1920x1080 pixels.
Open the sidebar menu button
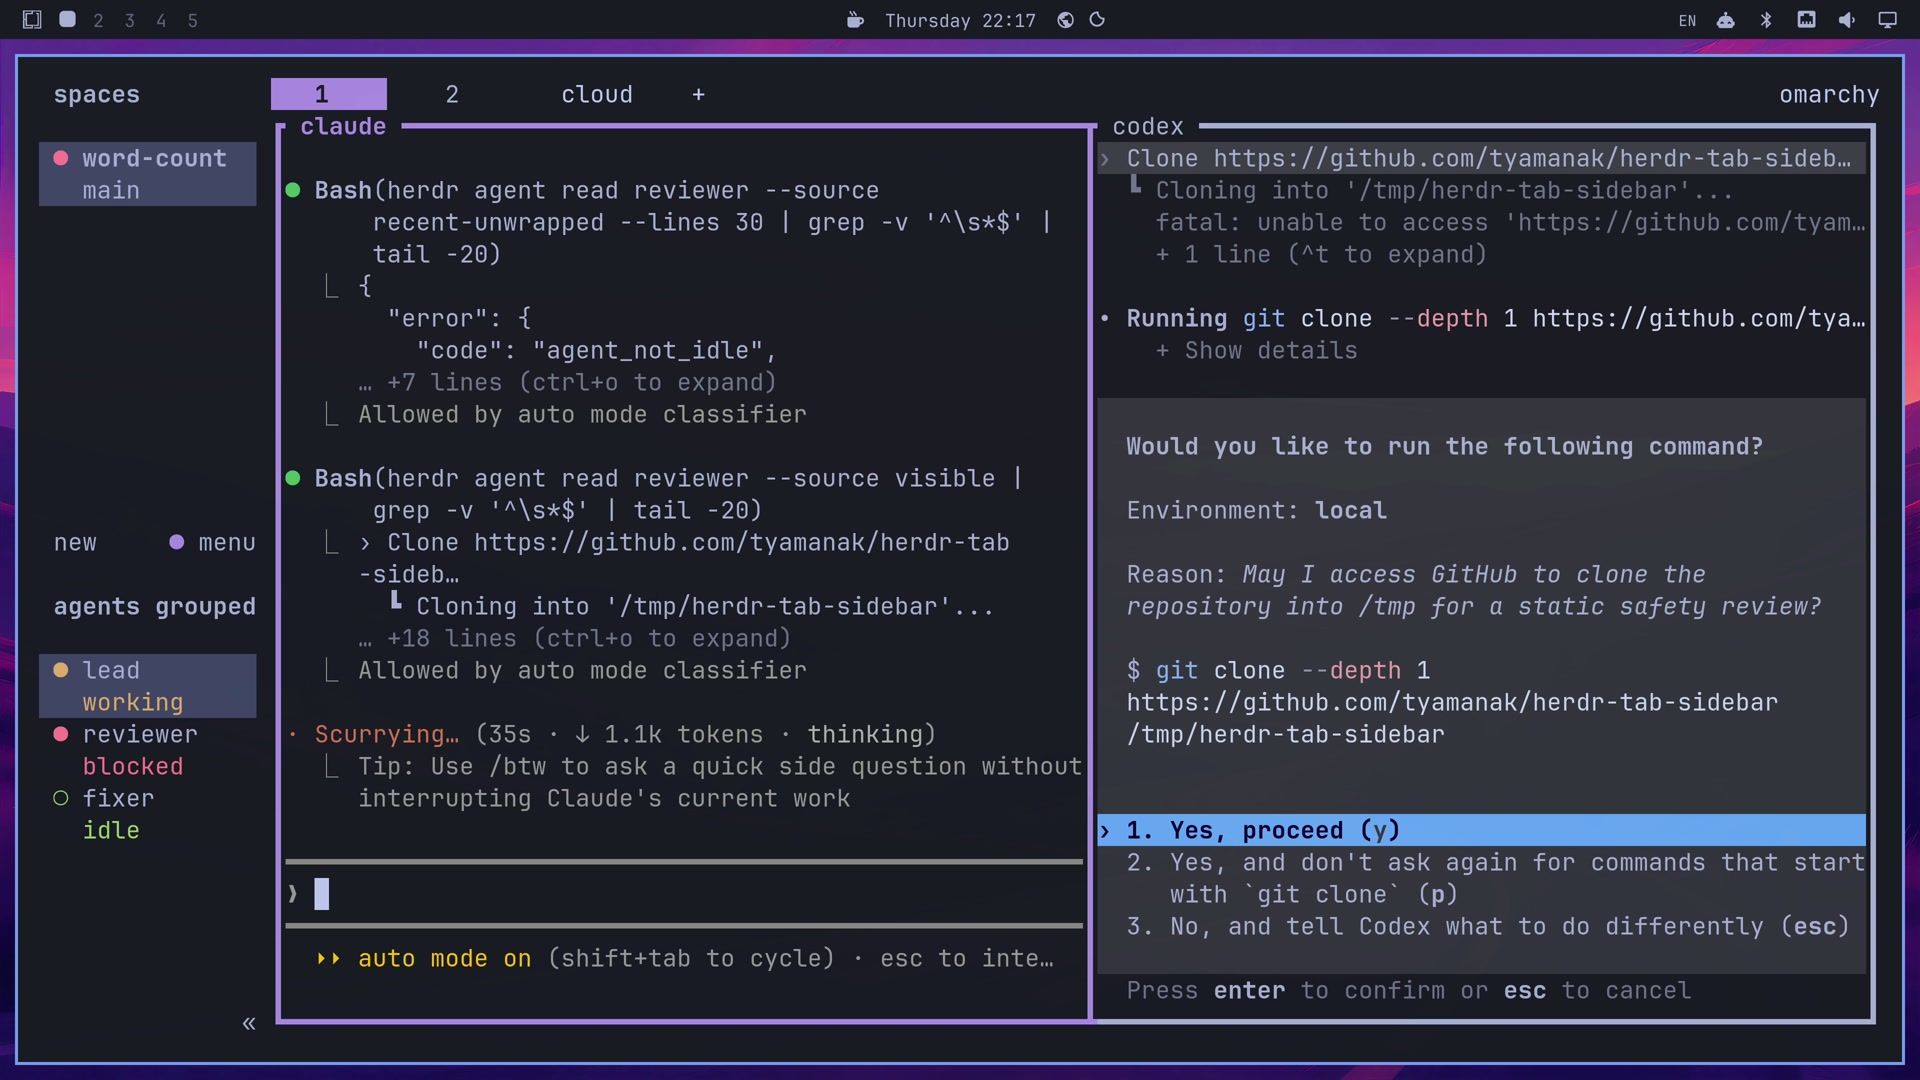[x=212, y=542]
